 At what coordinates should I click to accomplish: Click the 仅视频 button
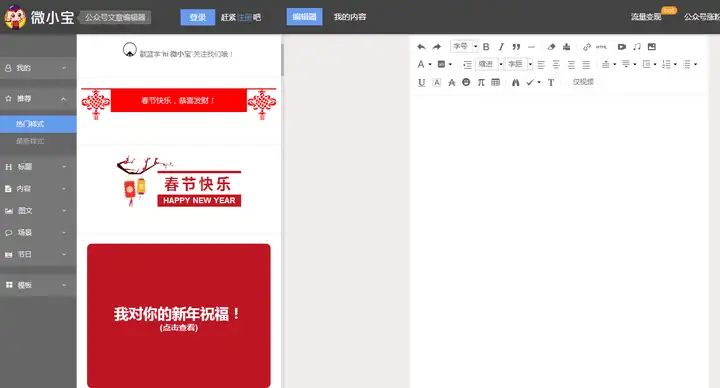[x=583, y=82]
